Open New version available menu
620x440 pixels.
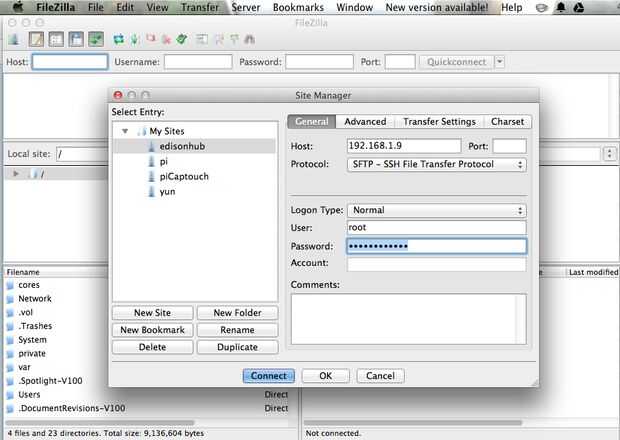tap(437, 7)
